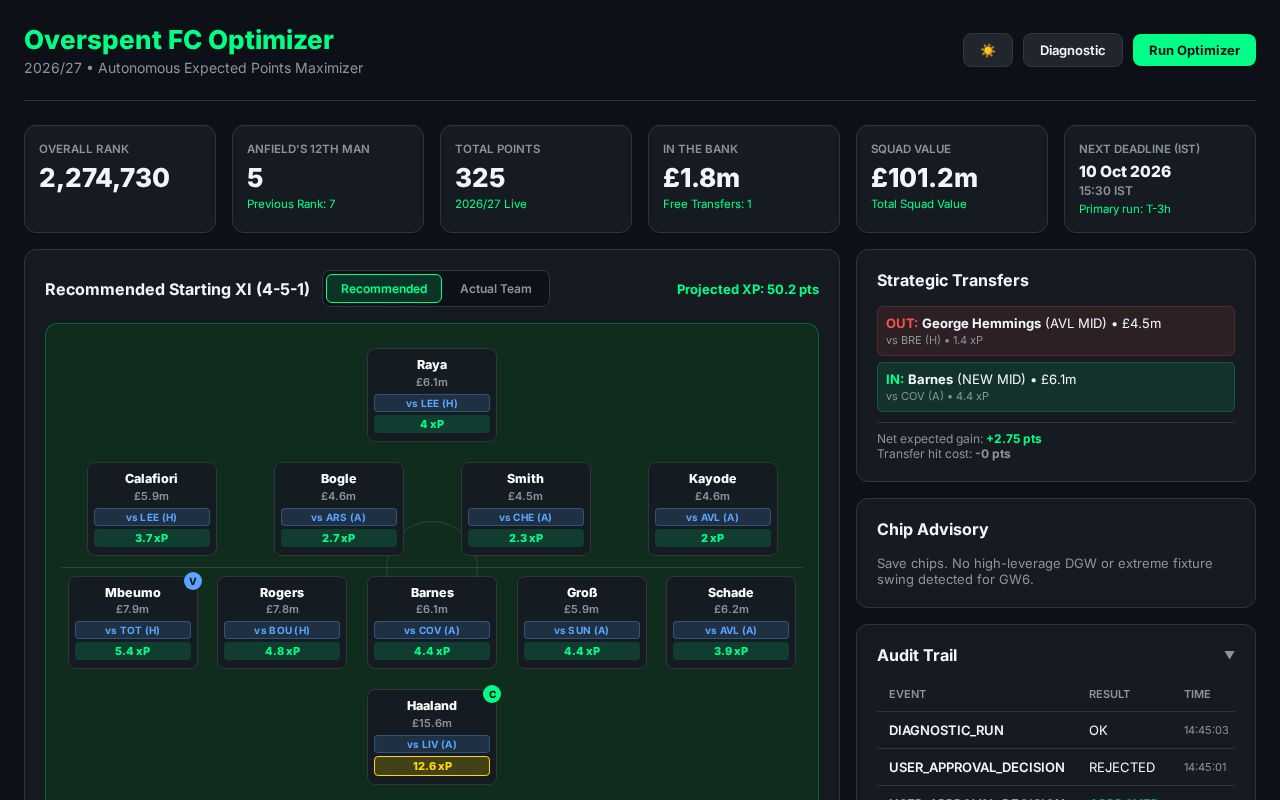Viewport: 1280px width, 800px height.
Task: Select the Bogle player card
Action: [x=339, y=509]
